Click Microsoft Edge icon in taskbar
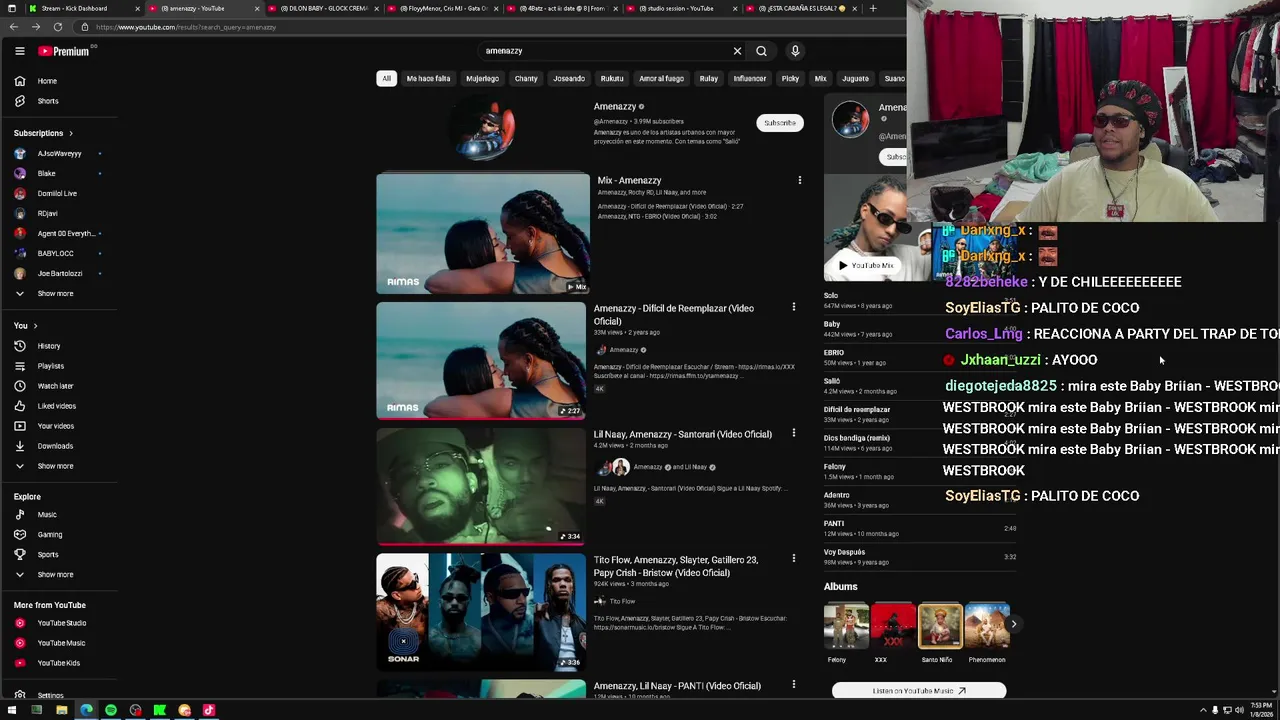This screenshot has width=1280, height=720. (86, 710)
